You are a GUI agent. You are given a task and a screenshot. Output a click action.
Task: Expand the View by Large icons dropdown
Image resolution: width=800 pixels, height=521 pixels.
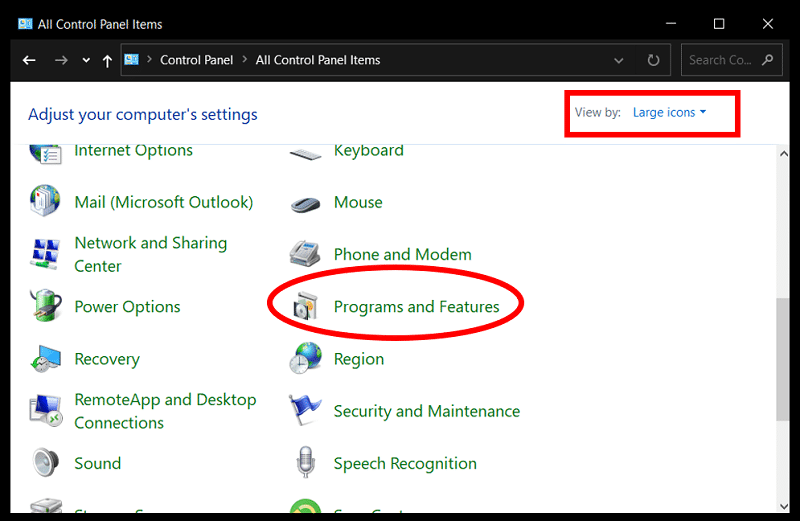click(x=669, y=112)
